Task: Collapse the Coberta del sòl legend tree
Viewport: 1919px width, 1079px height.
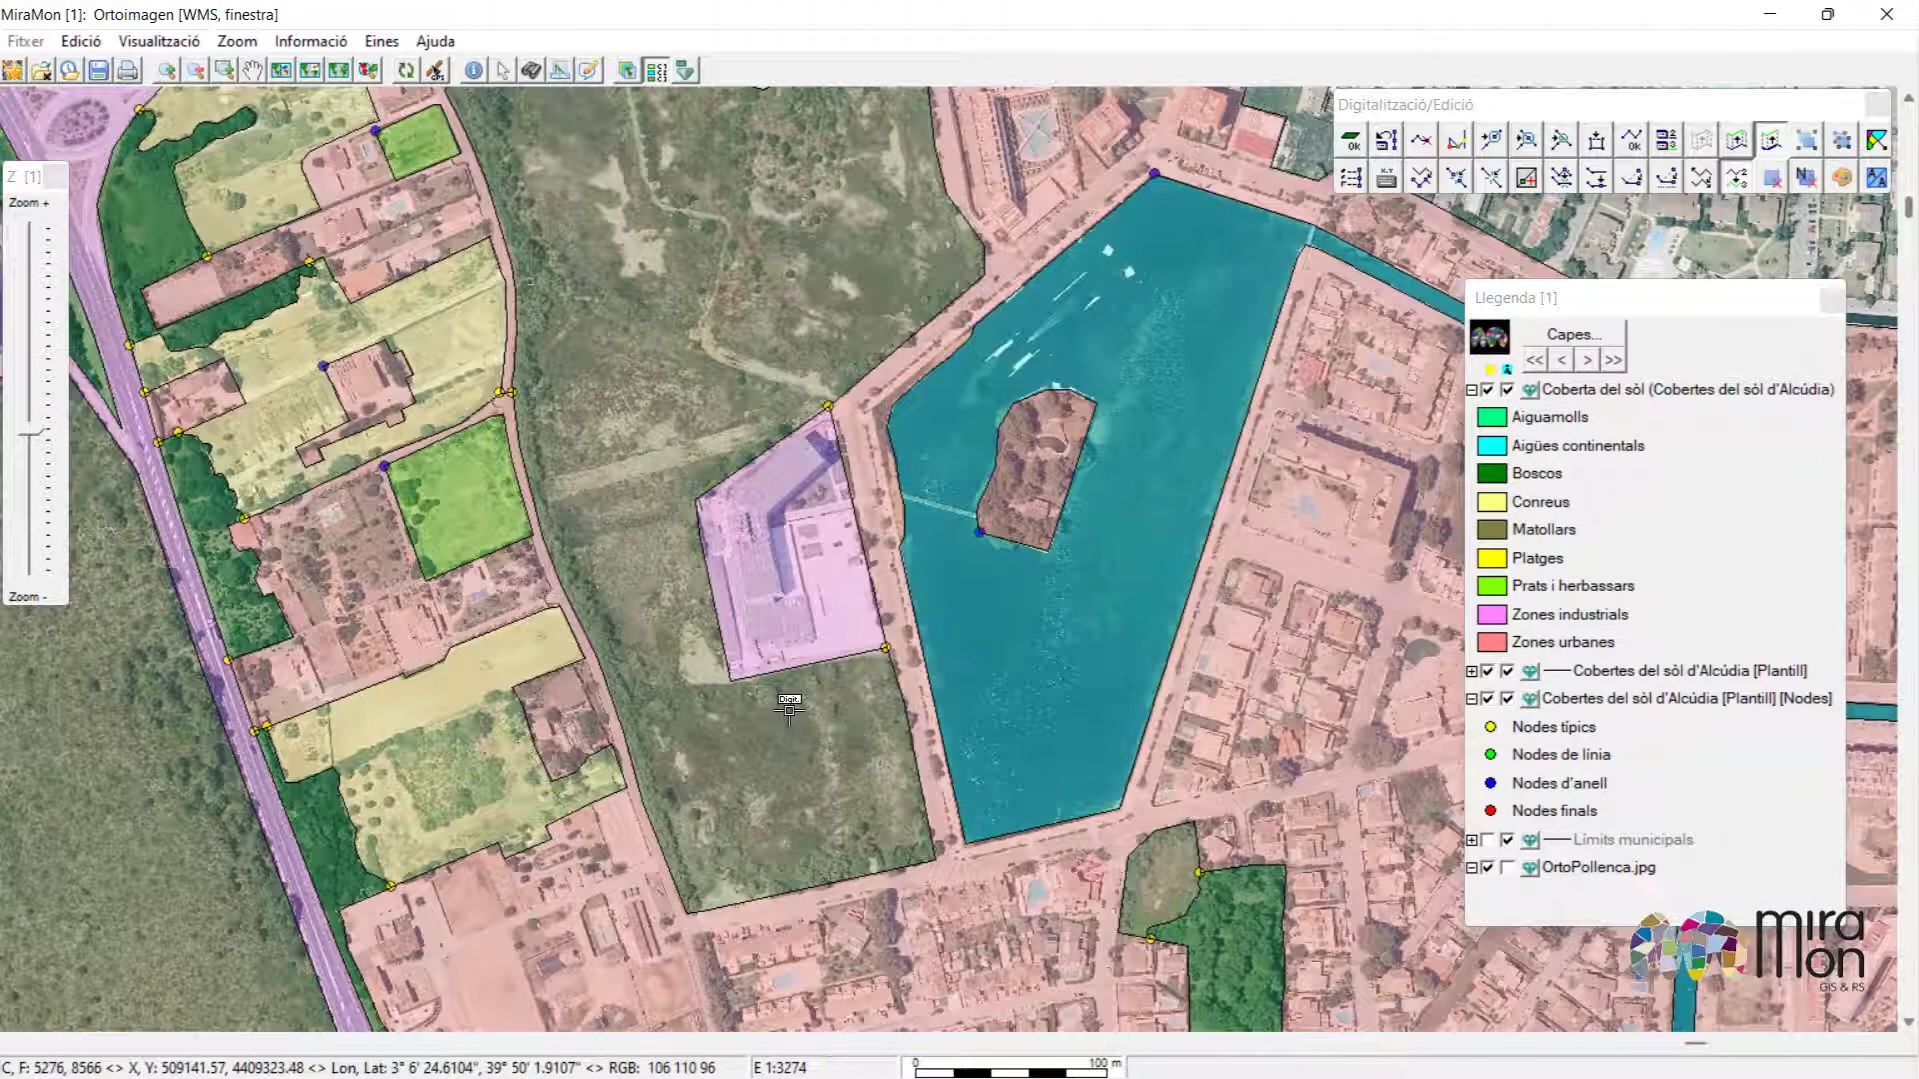Action: (x=1472, y=390)
